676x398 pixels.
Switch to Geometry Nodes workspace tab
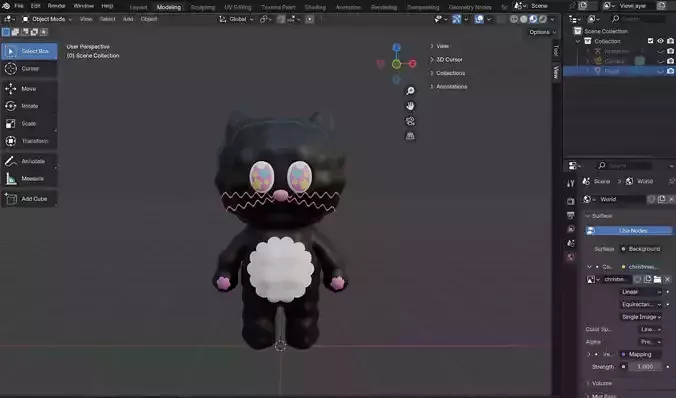pyautogui.click(x=470, y=7)
